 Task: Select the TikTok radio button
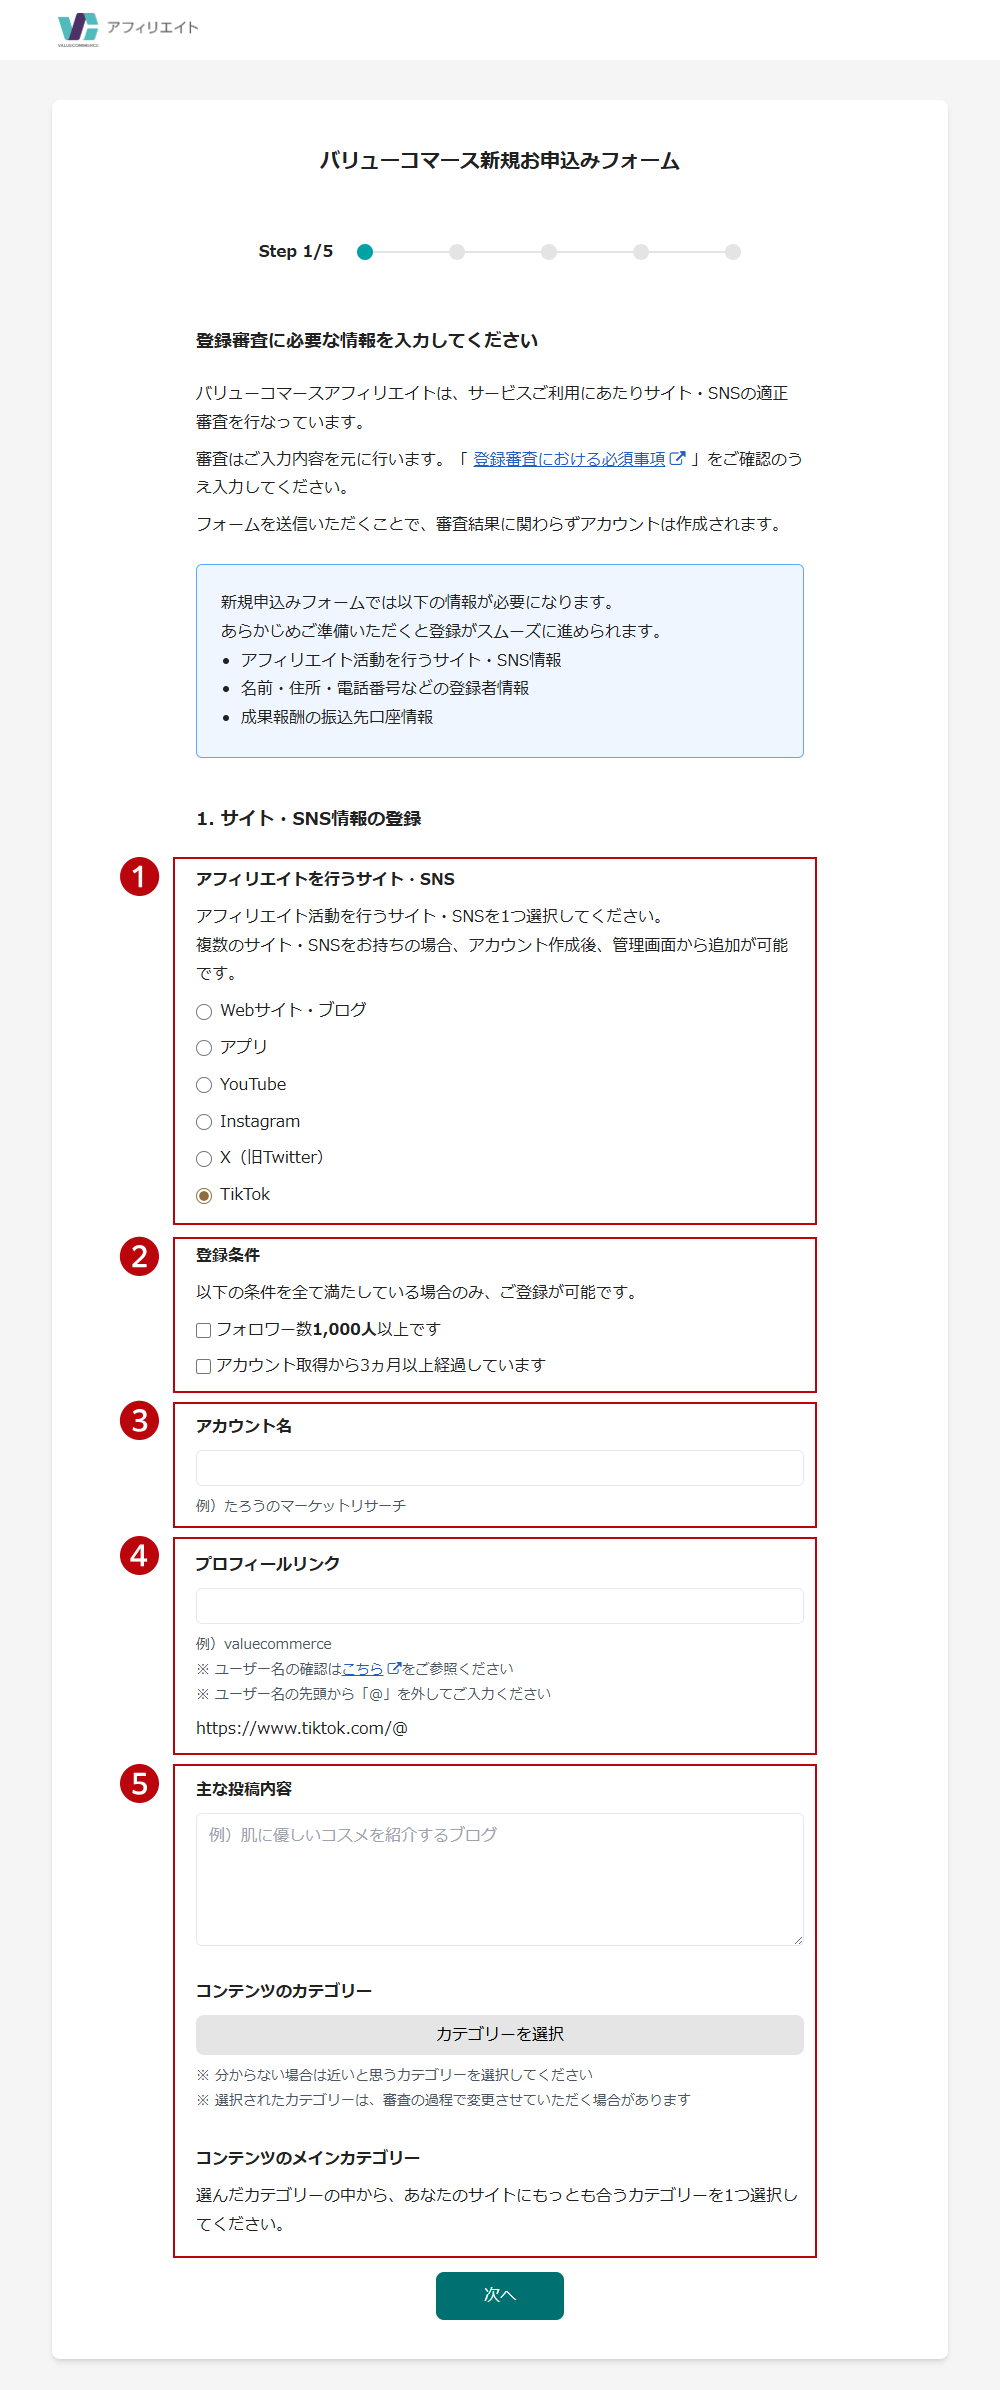[x=204, y=1196]
